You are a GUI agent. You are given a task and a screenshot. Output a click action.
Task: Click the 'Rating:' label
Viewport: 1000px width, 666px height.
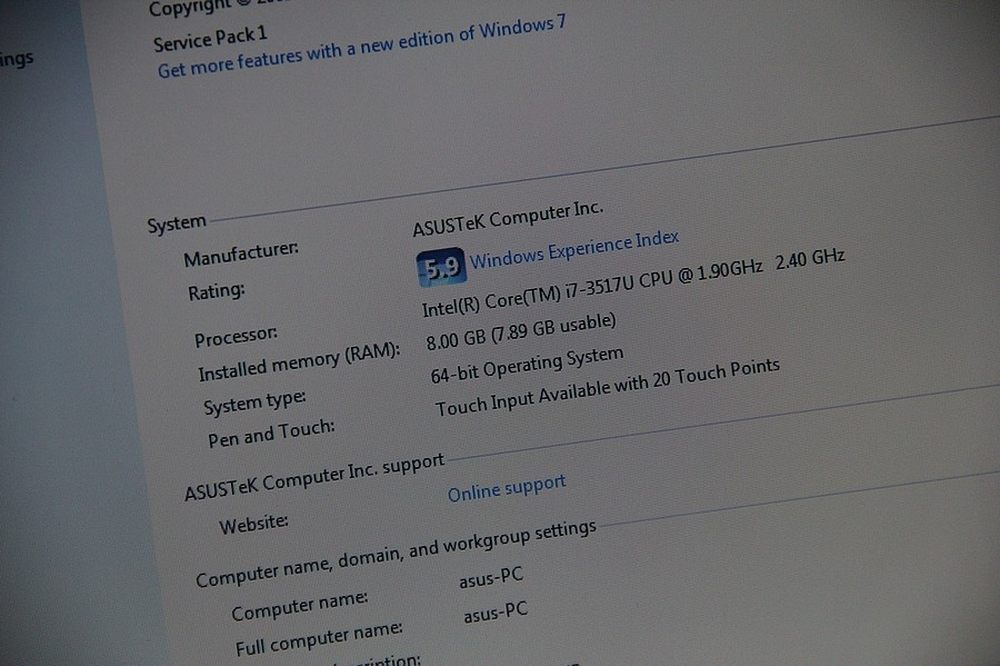coord(216,292)
